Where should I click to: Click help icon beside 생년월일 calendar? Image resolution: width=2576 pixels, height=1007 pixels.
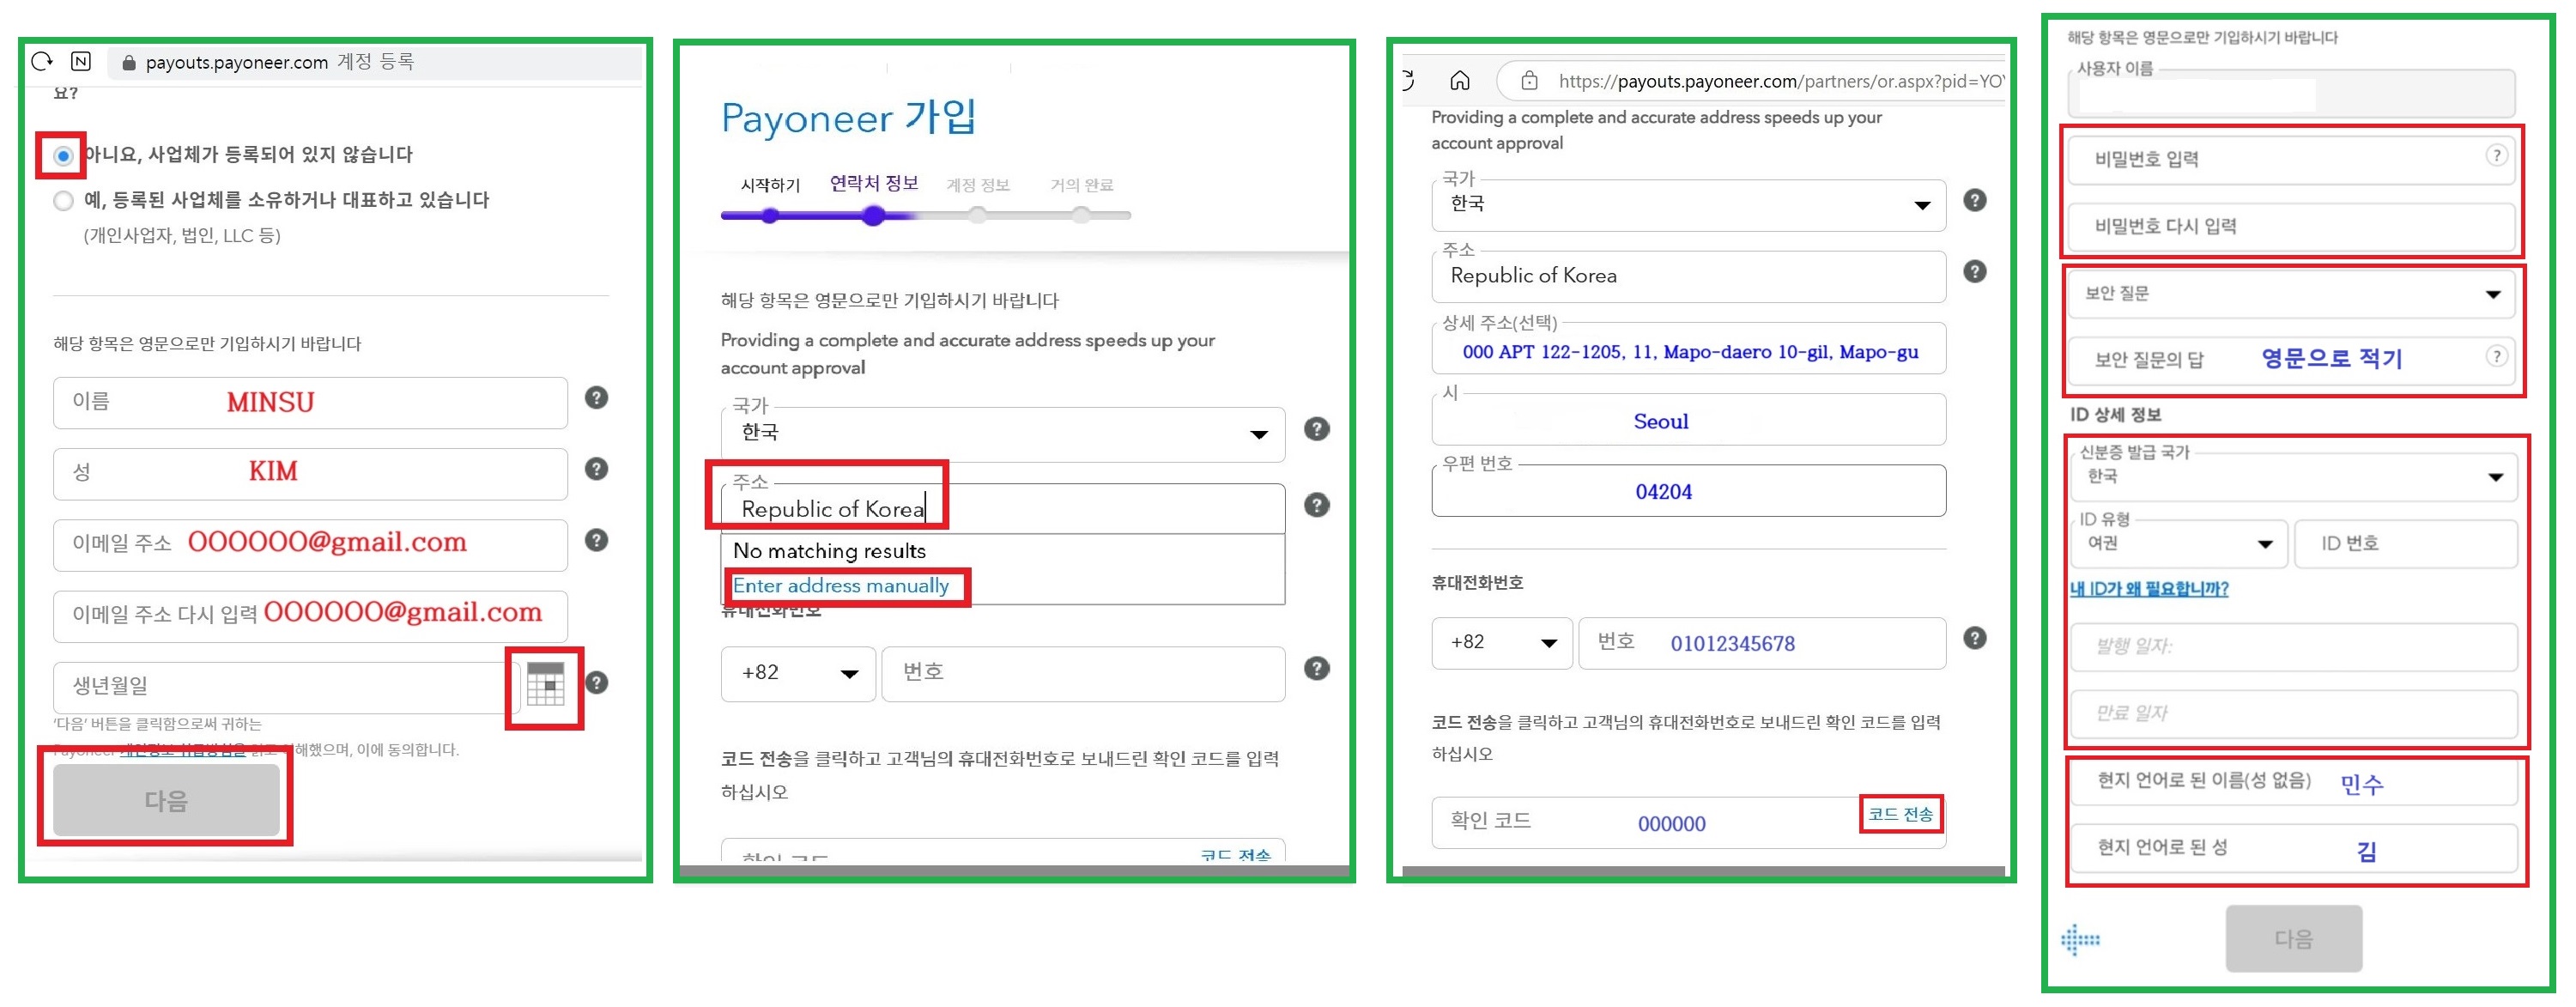tap(597, 683)
